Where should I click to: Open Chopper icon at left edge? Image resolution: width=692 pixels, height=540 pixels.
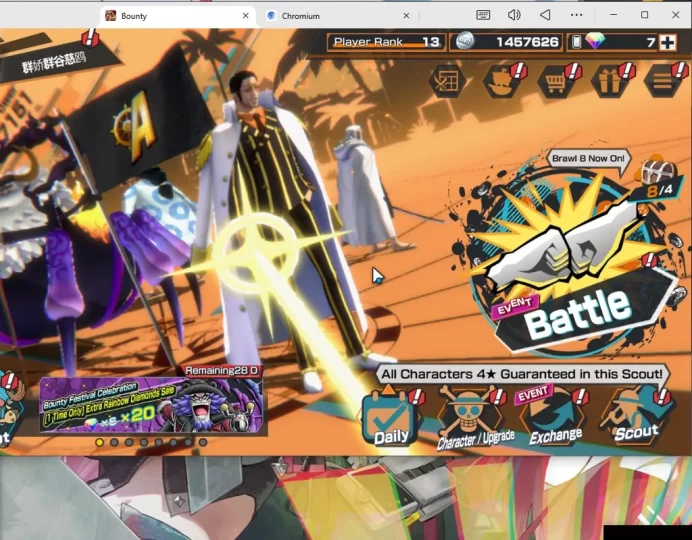pos(10,412)
